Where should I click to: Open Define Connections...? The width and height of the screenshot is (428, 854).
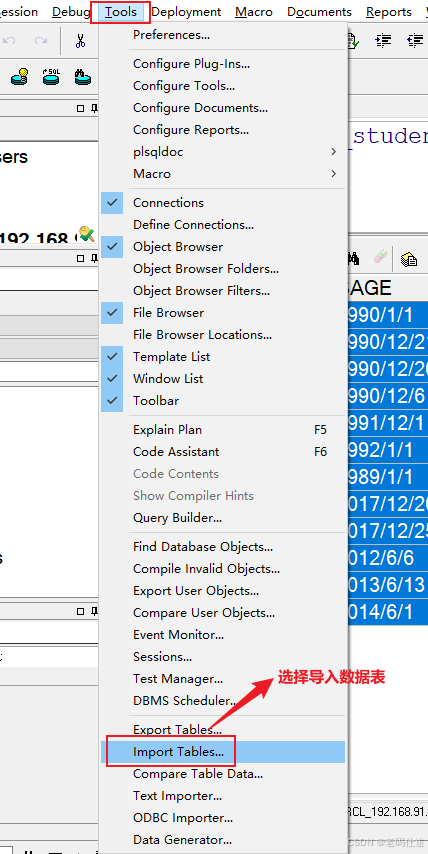tap(223, 224)
